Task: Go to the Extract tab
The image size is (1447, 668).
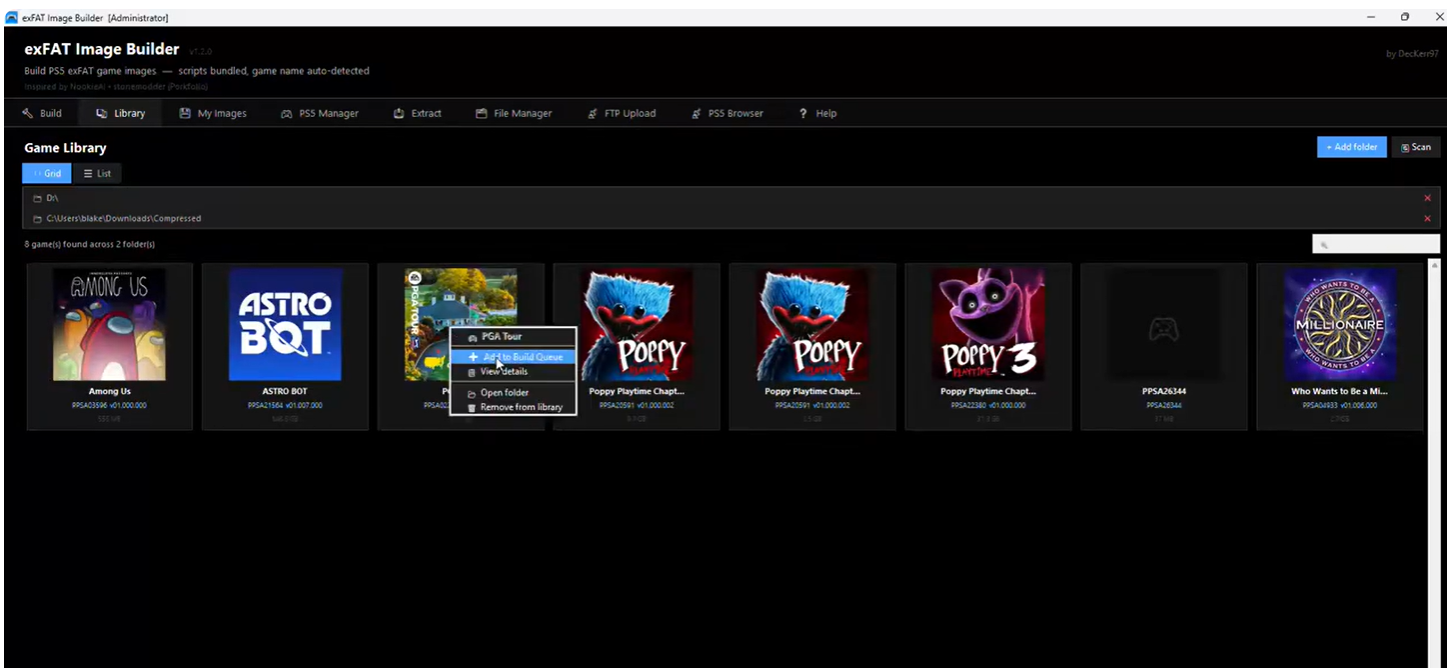Action: [417, 113]
